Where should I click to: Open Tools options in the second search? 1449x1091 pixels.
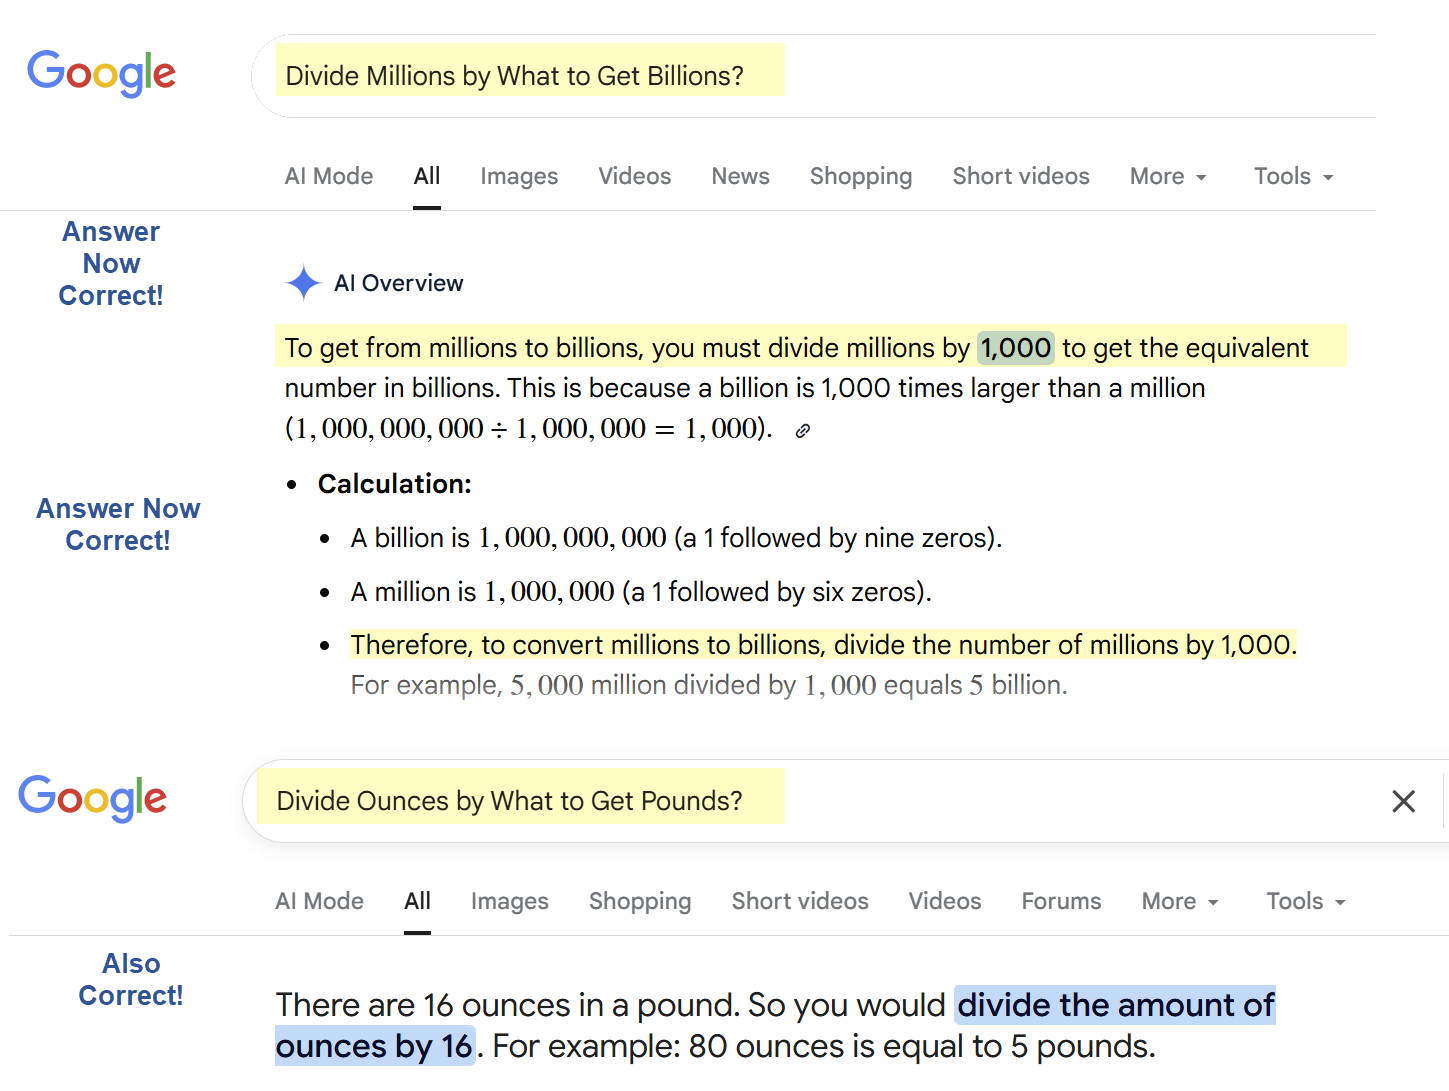[1303, 901]
